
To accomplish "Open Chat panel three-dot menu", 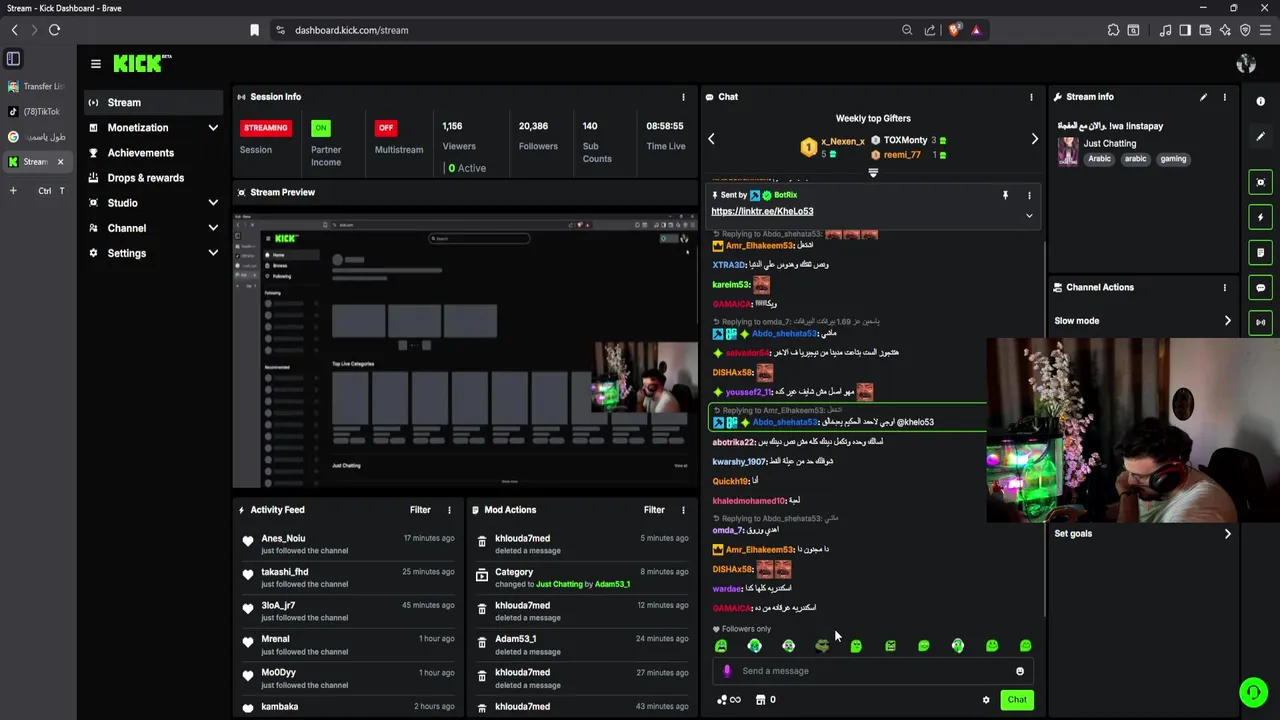I will [1031, 97].
